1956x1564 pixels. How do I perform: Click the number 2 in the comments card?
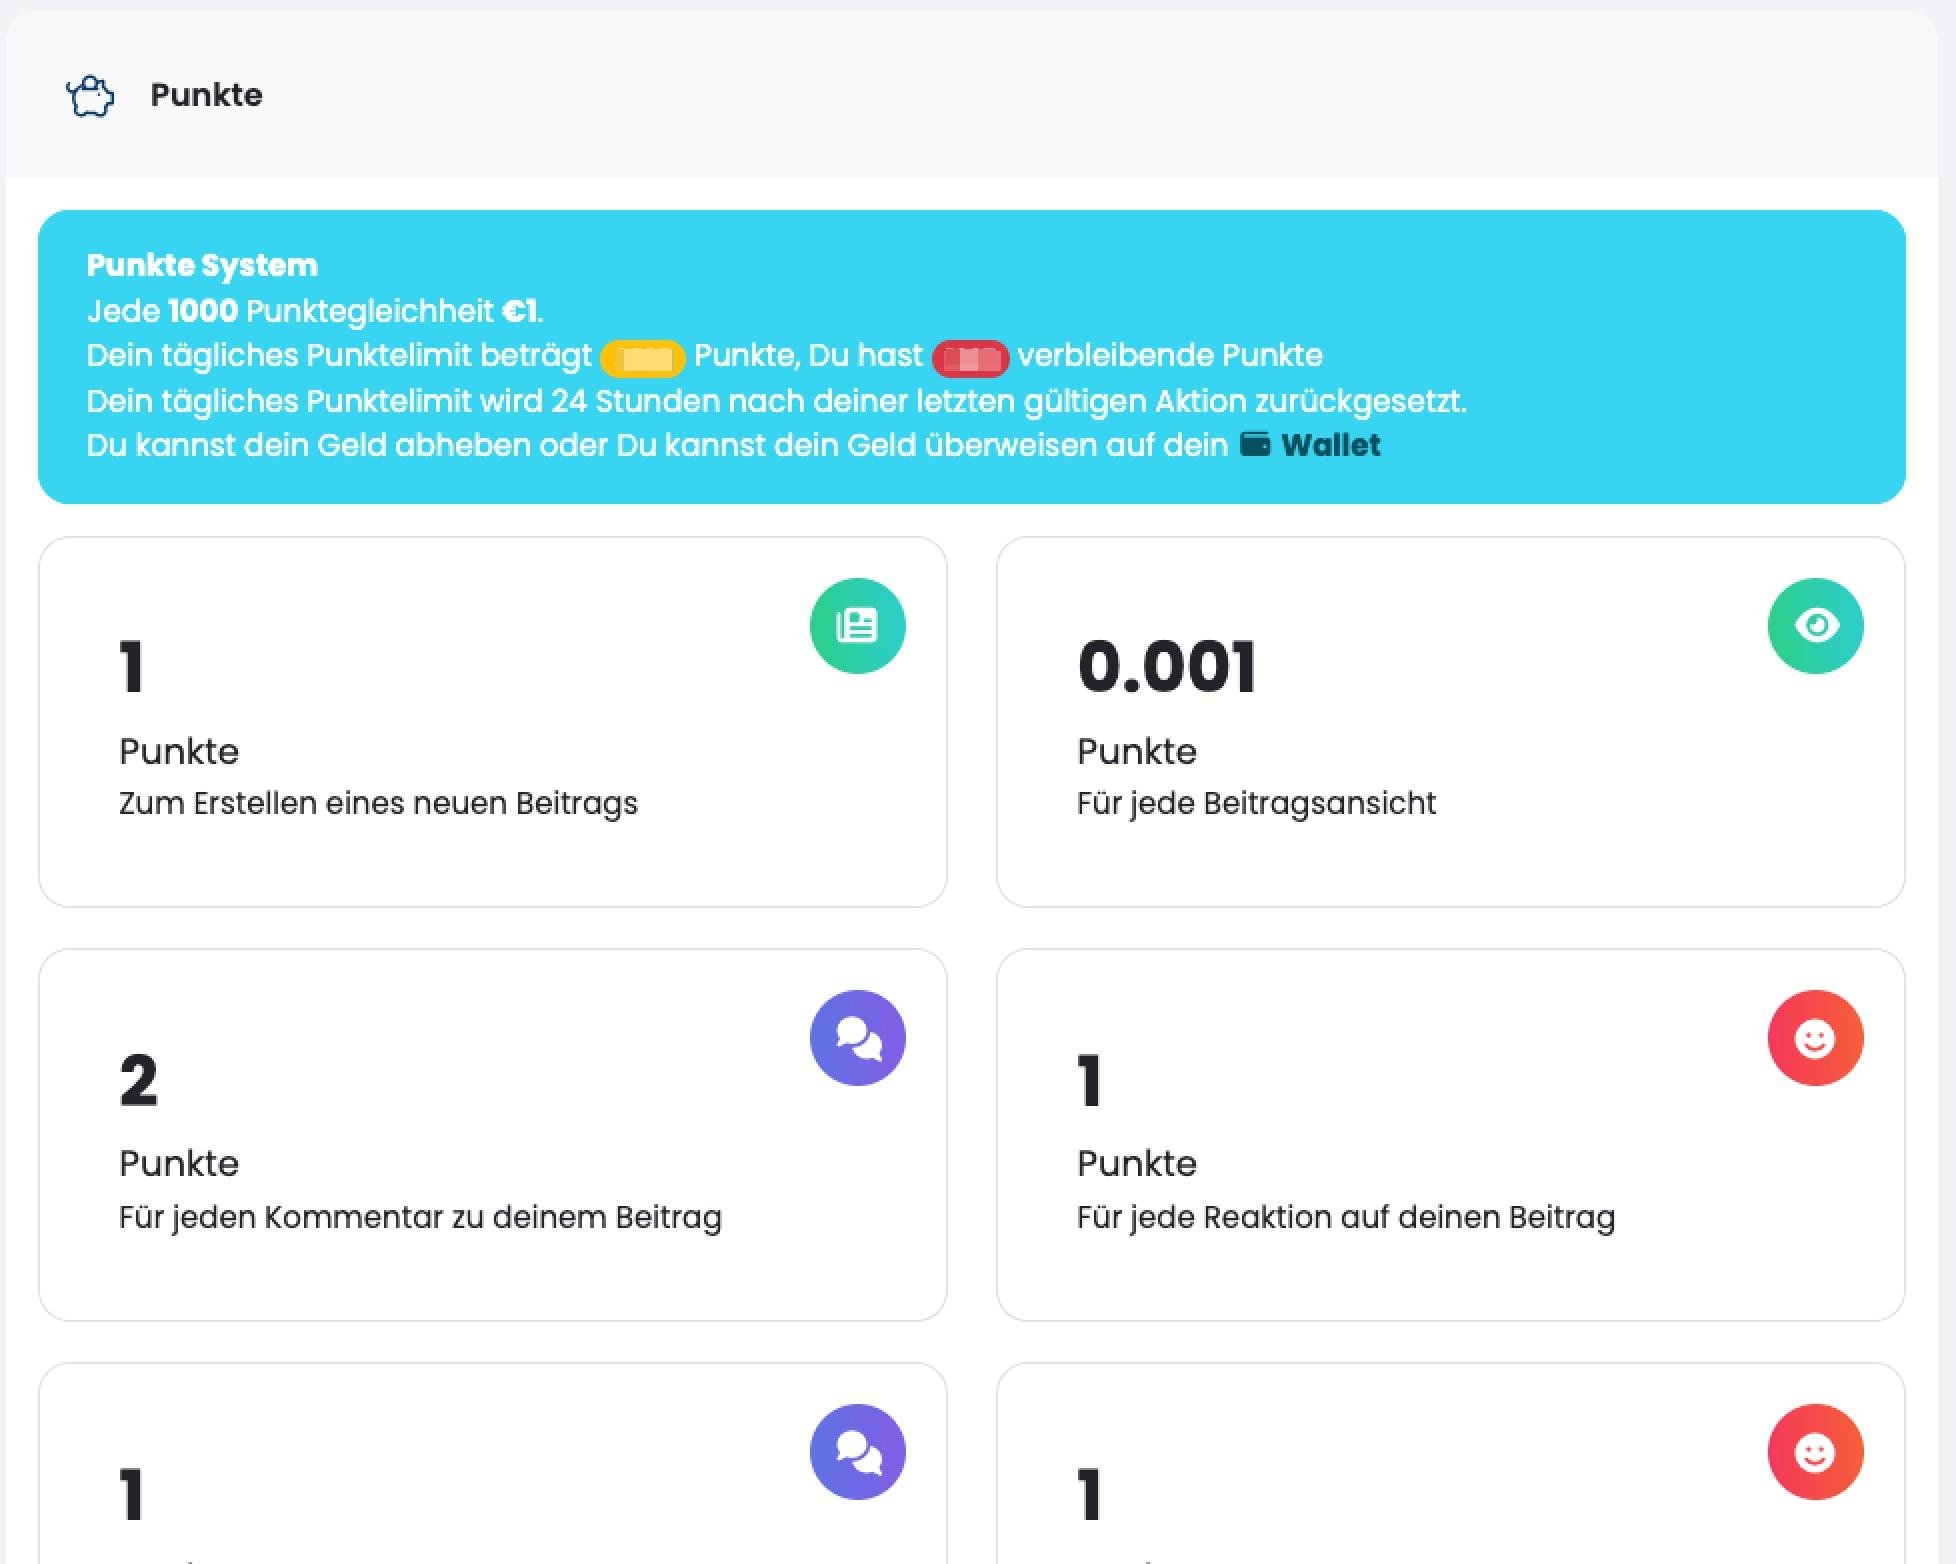click(138, 1081)
